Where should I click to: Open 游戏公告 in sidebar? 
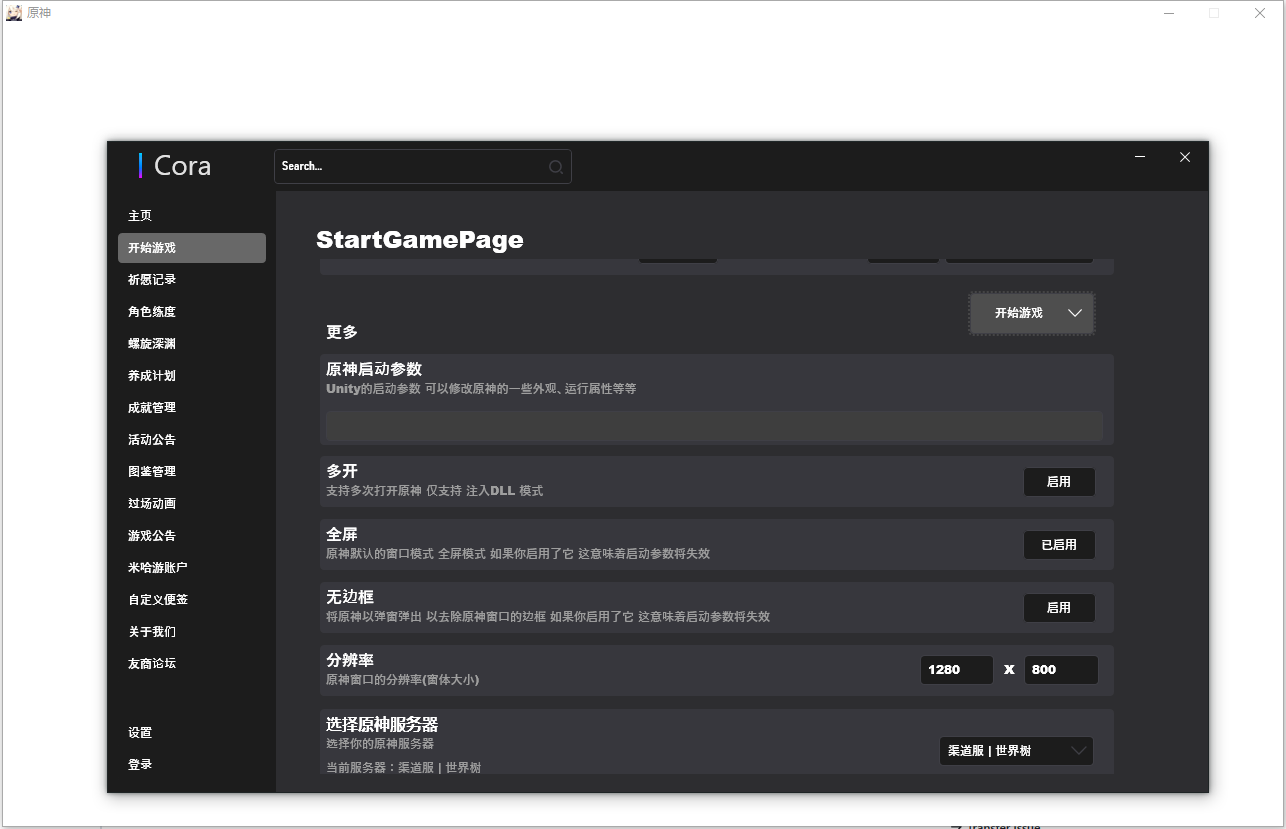[x=192, y=536]
